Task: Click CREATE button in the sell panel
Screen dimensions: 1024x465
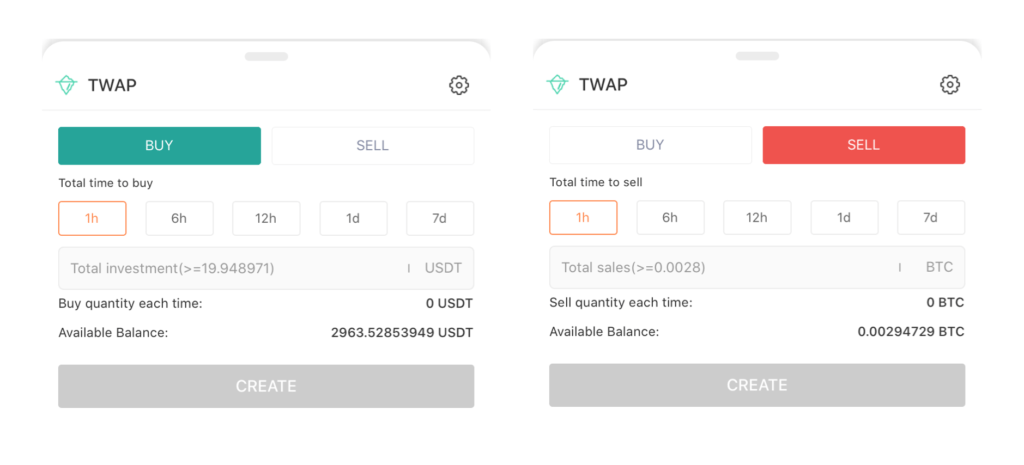Action: click(x=757, y=385)
